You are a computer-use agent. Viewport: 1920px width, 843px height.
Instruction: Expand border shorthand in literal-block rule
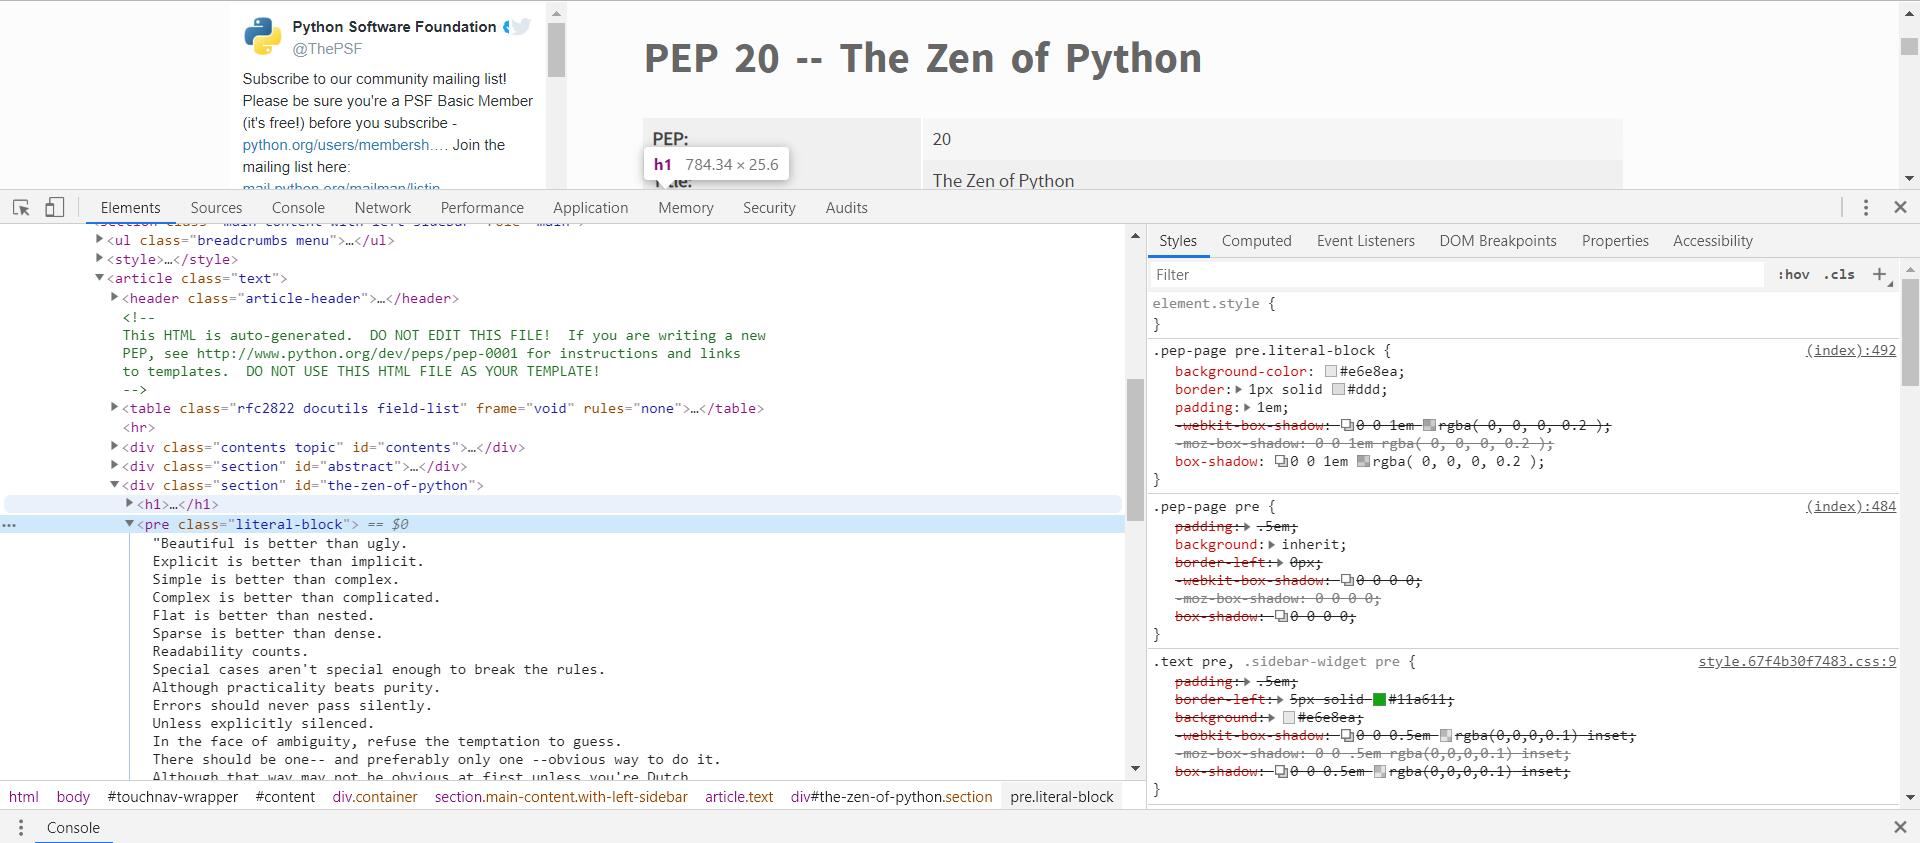(1238, 390)
